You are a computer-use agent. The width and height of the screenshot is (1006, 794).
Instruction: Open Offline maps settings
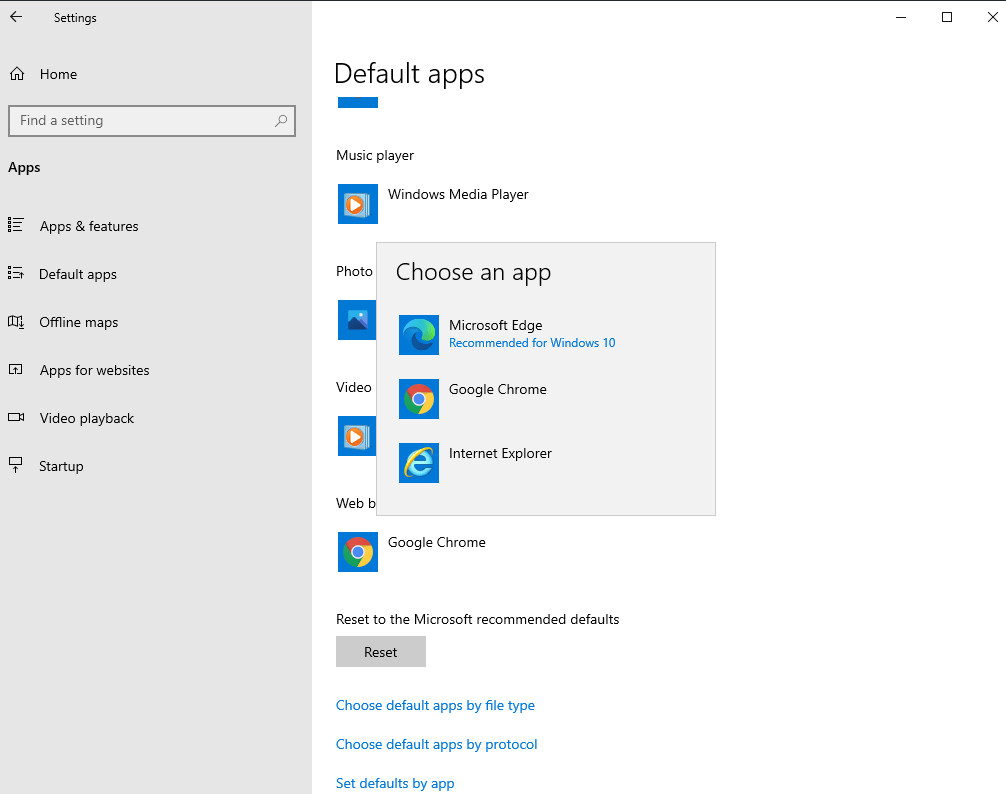(78, 323)
